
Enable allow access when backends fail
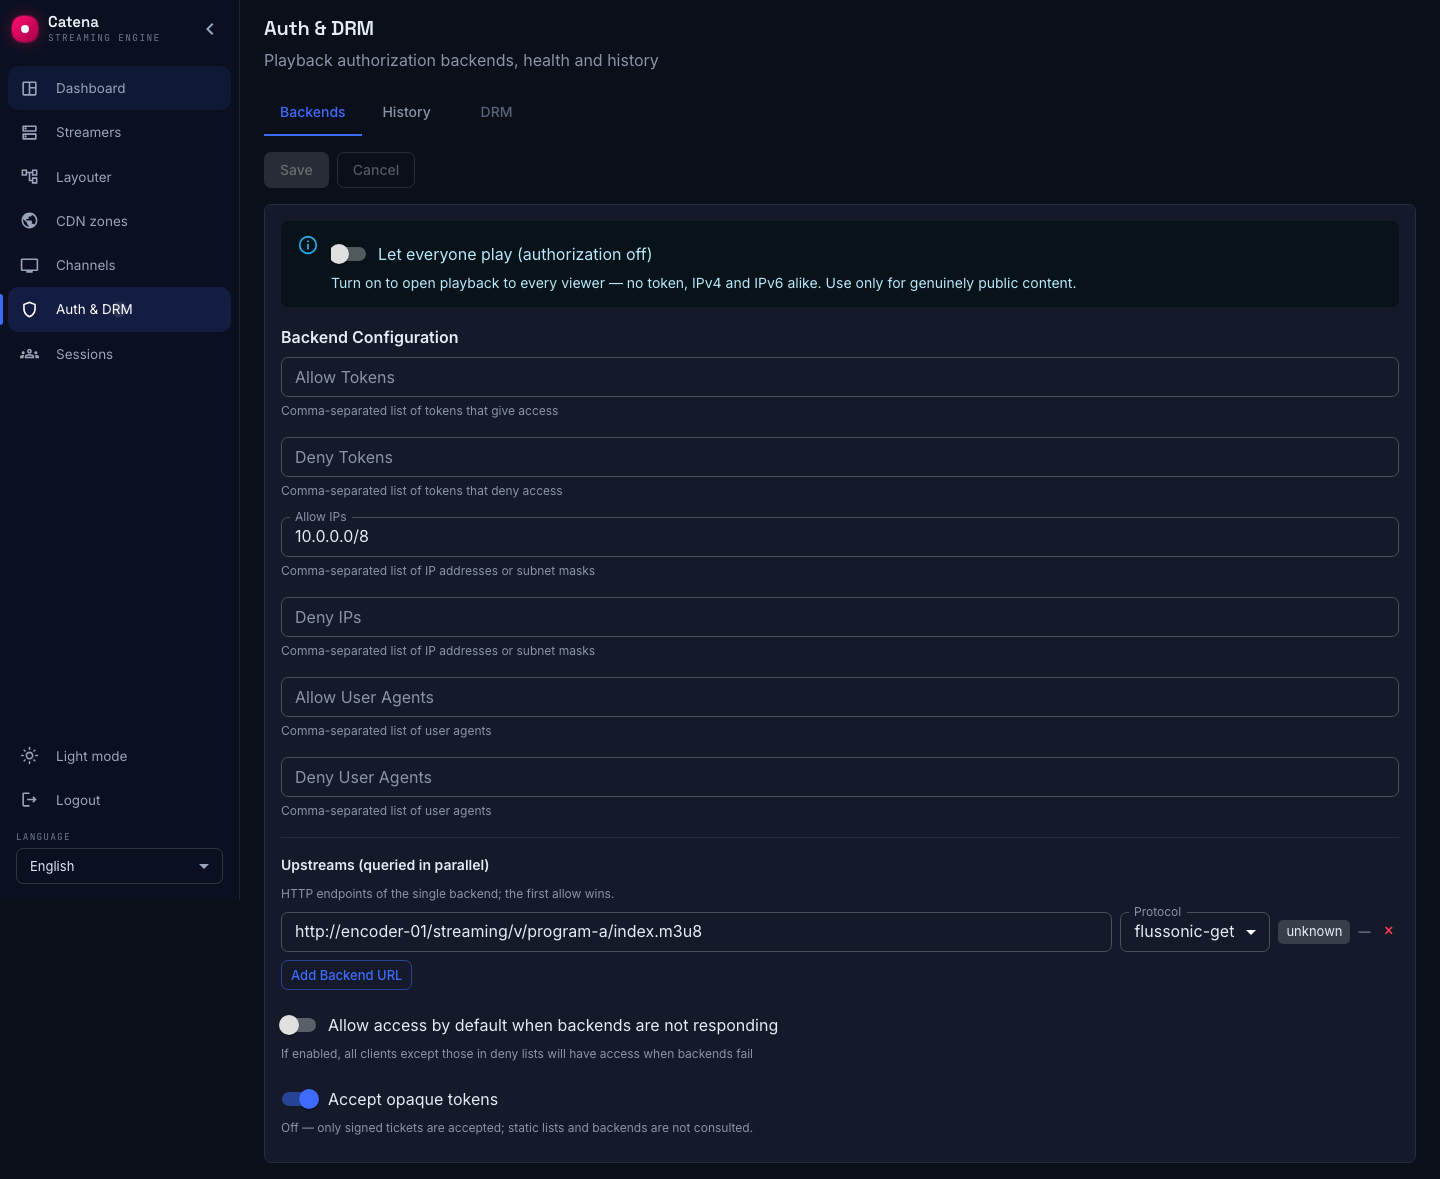click(x=298, y=1025)
